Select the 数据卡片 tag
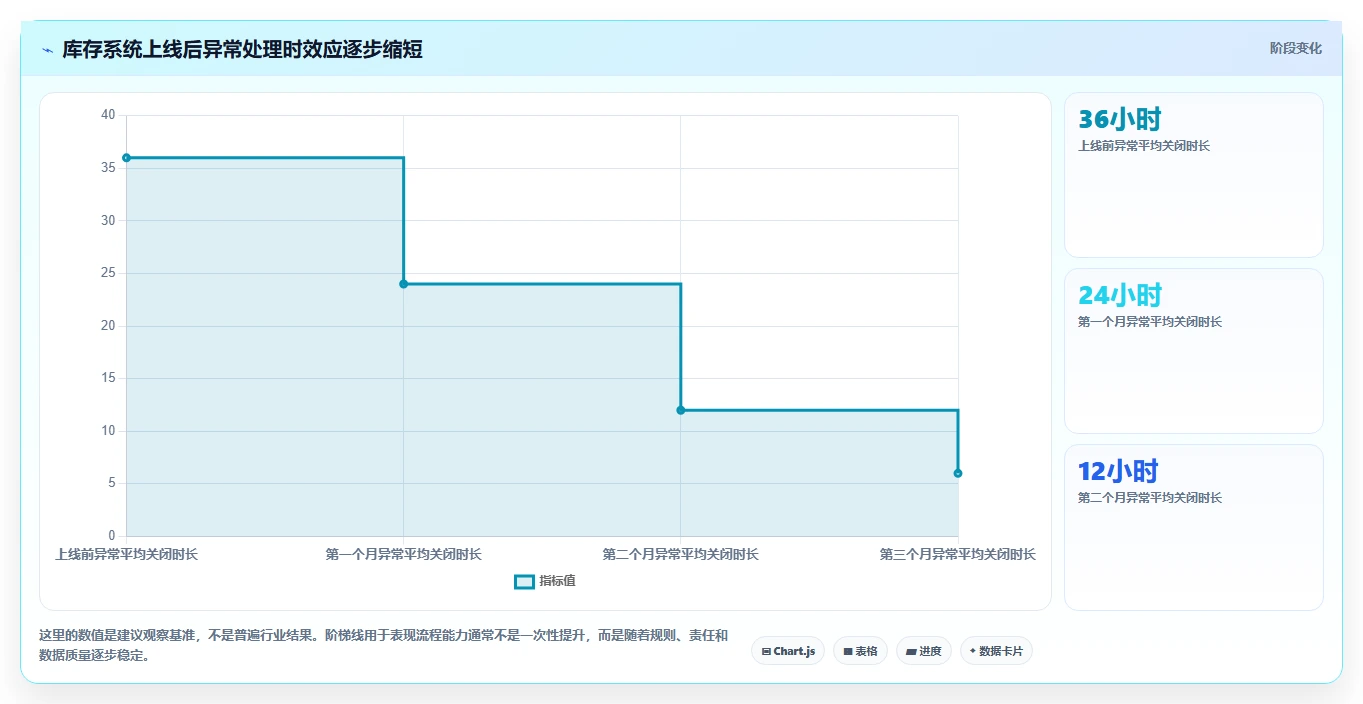The image size is (1363, 704). point(996,651)
